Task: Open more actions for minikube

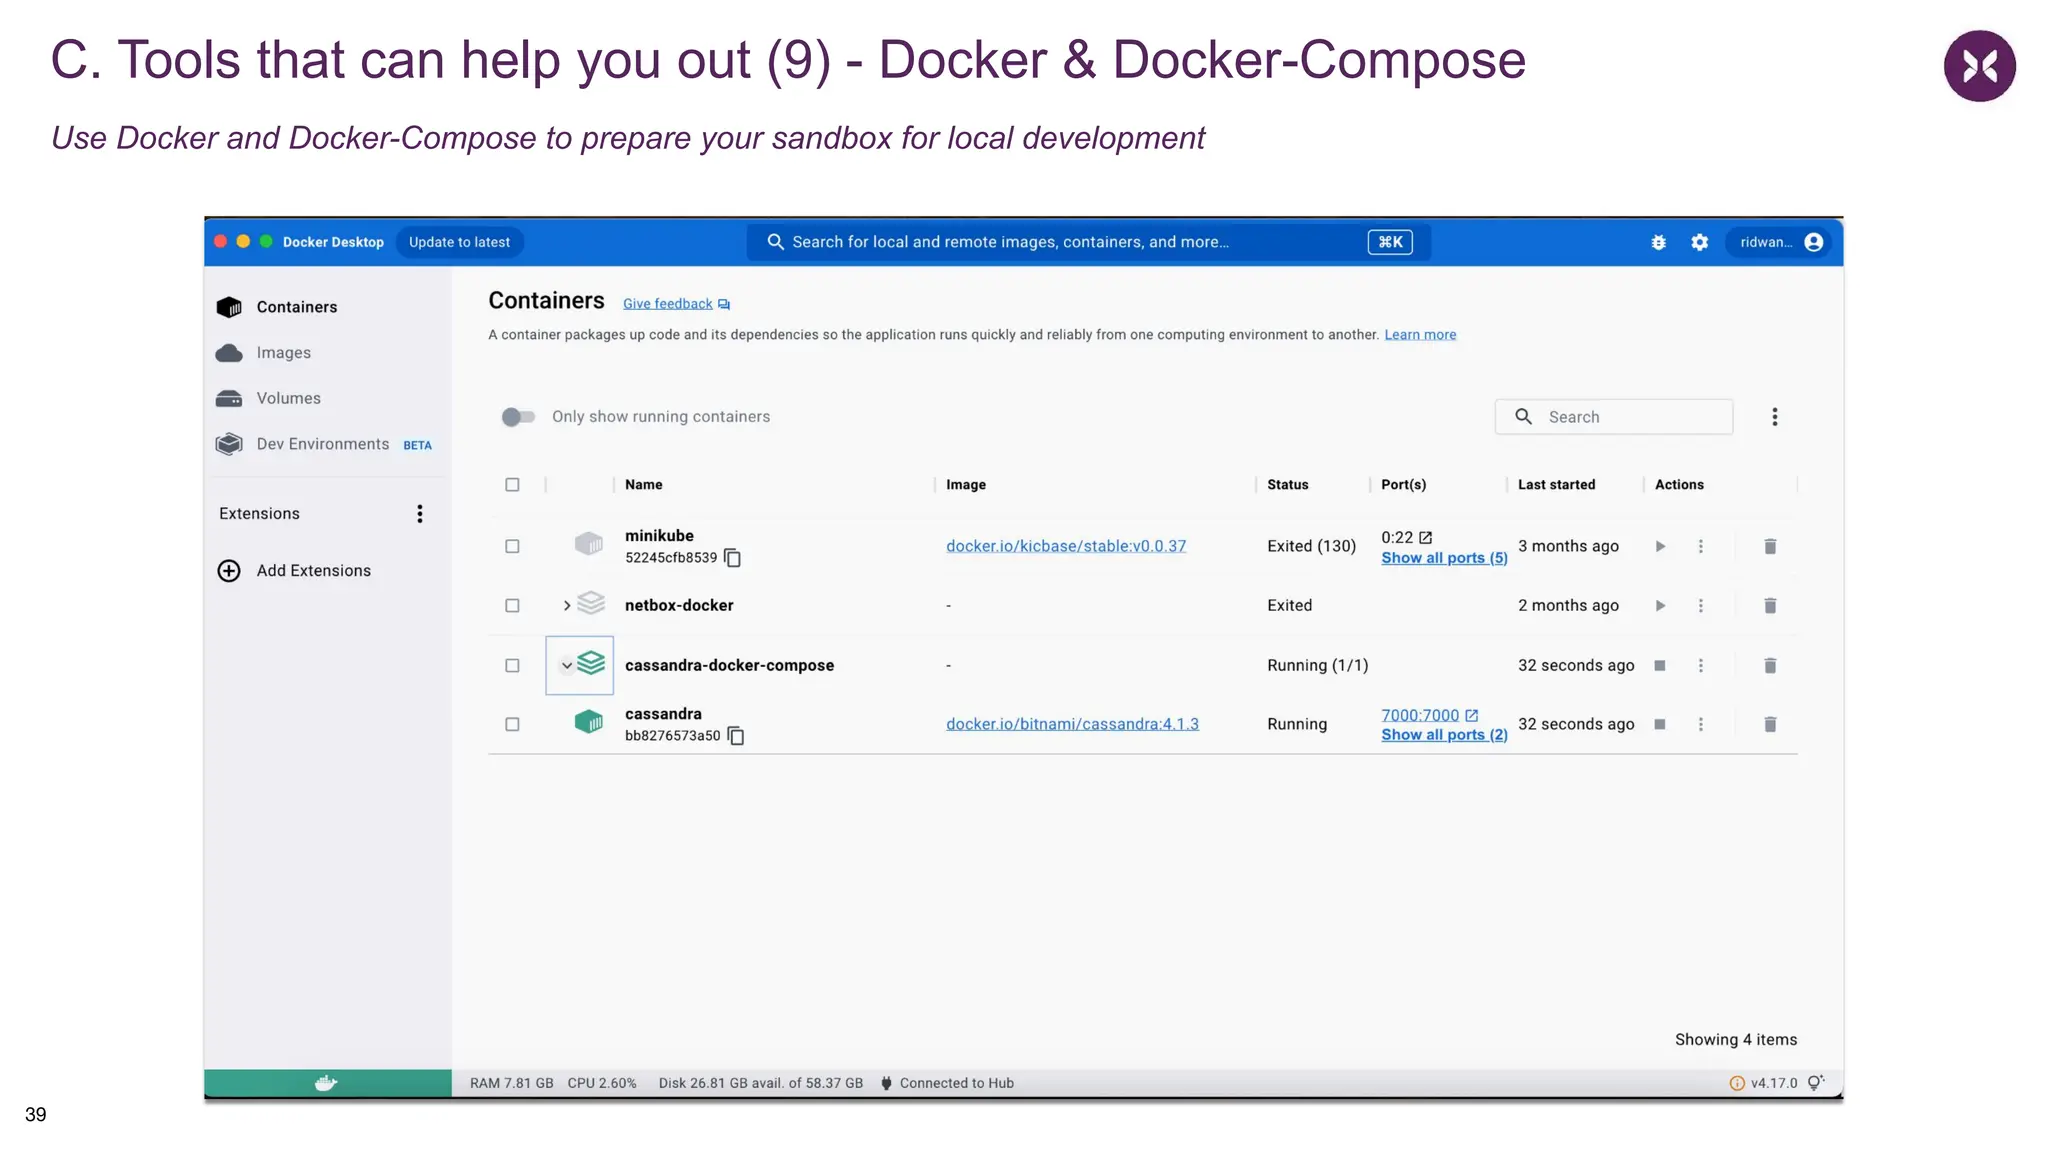Action: tap(1700, 546)
